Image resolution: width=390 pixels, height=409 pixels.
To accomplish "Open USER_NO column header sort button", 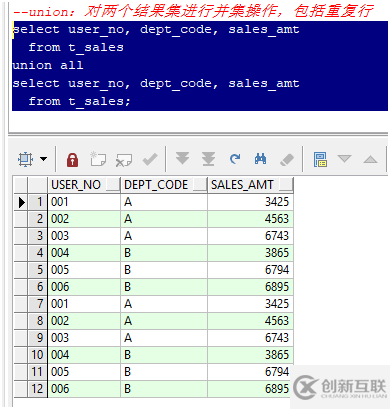I will pyautogui.click(x=112, y=185).
